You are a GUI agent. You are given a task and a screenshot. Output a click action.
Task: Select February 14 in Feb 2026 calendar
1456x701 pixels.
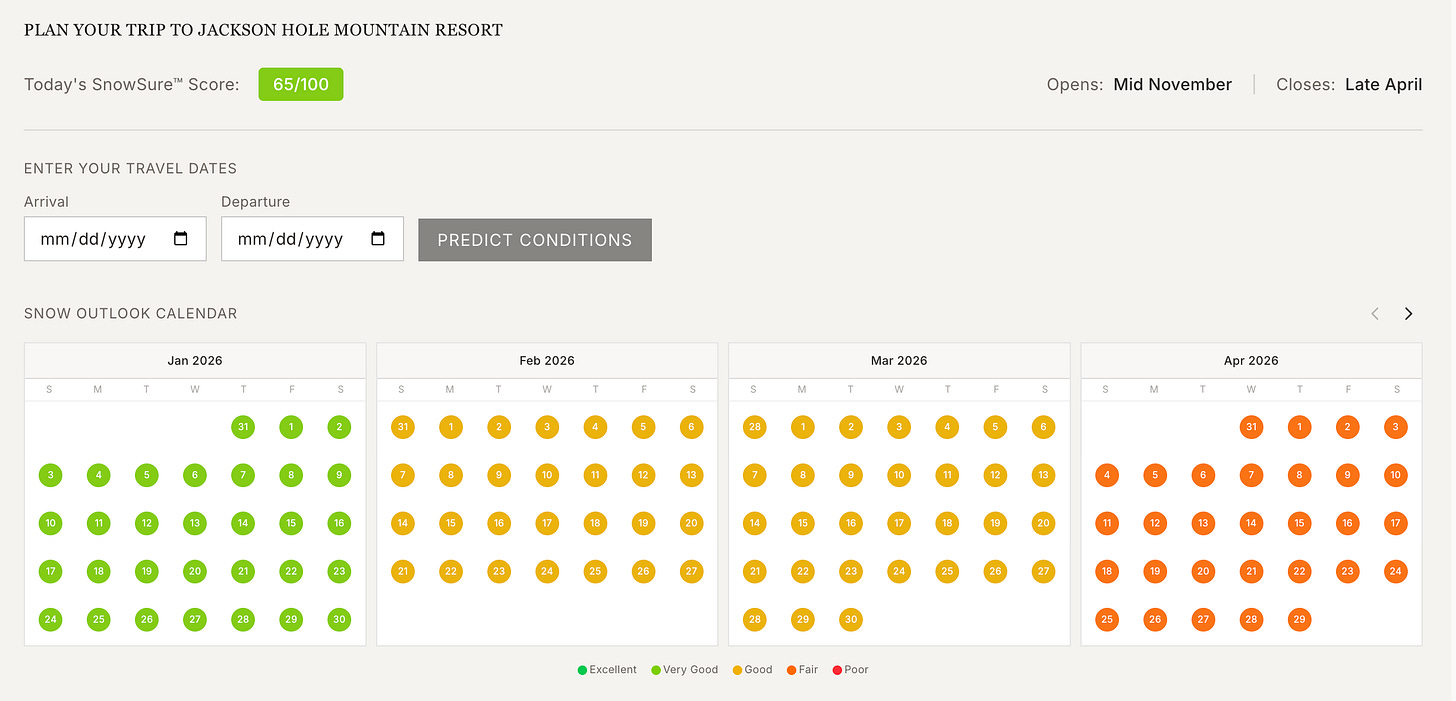pyautogui.click(x=403, y=523)
